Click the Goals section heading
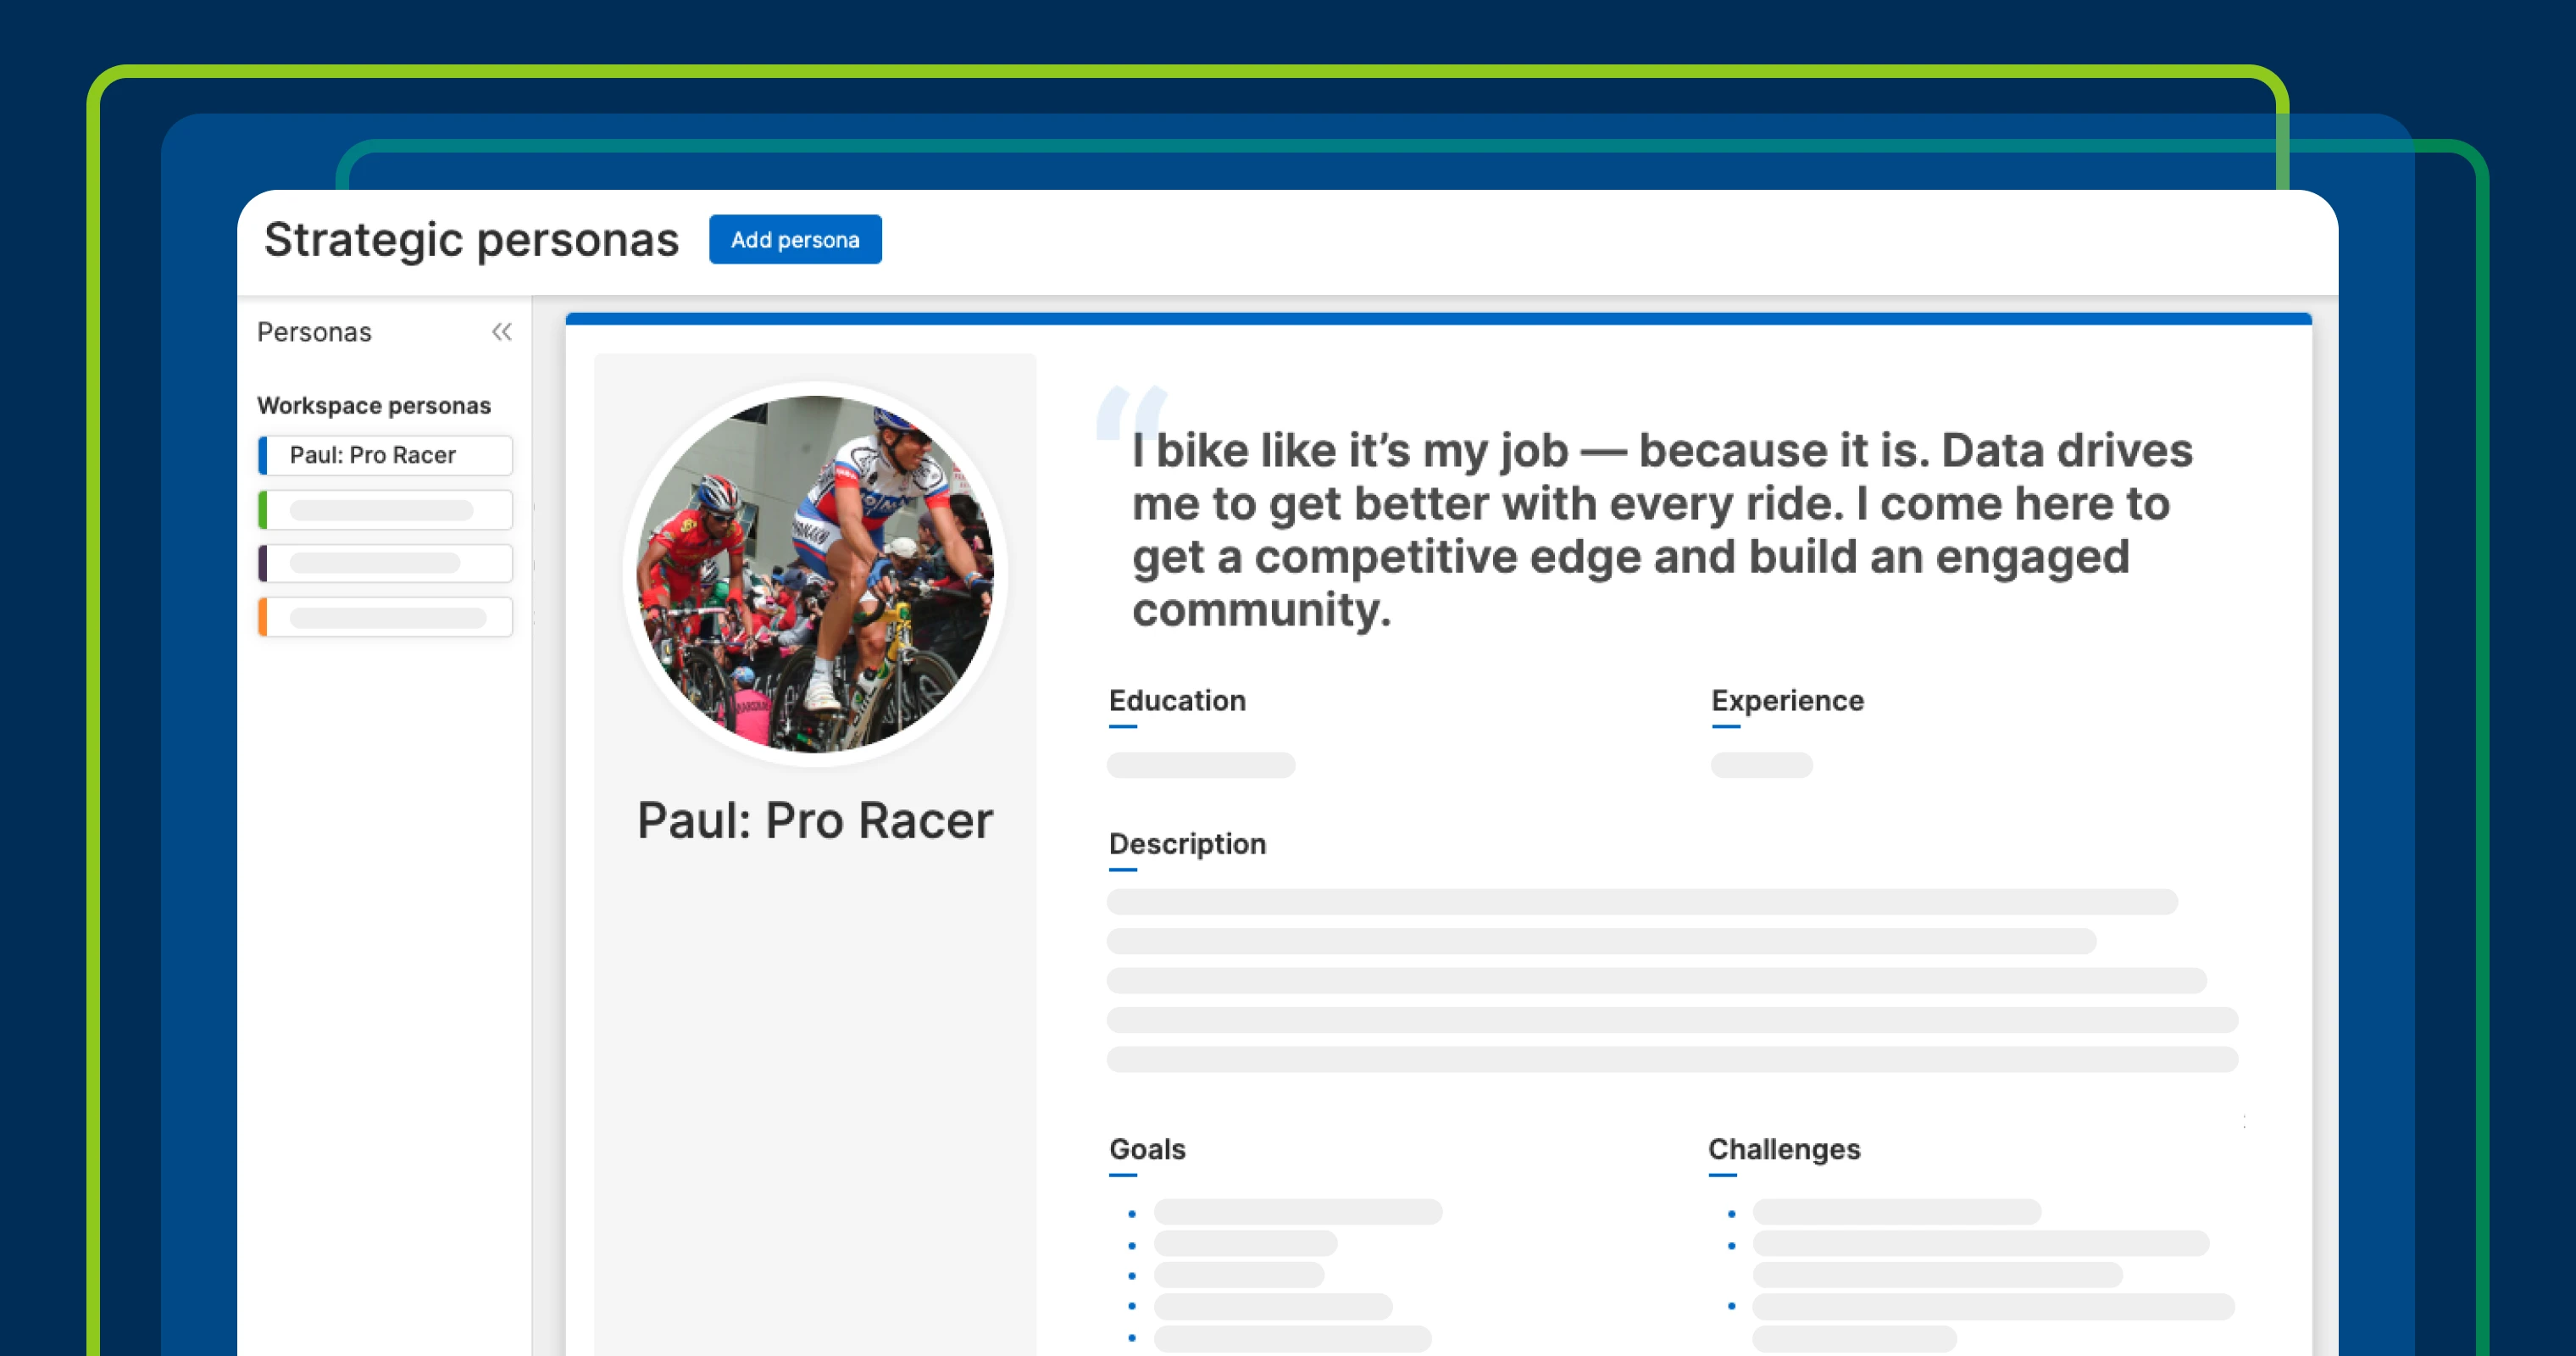Image resolution: width=2576 pixels, height=1356 pixels. 1147,1149
